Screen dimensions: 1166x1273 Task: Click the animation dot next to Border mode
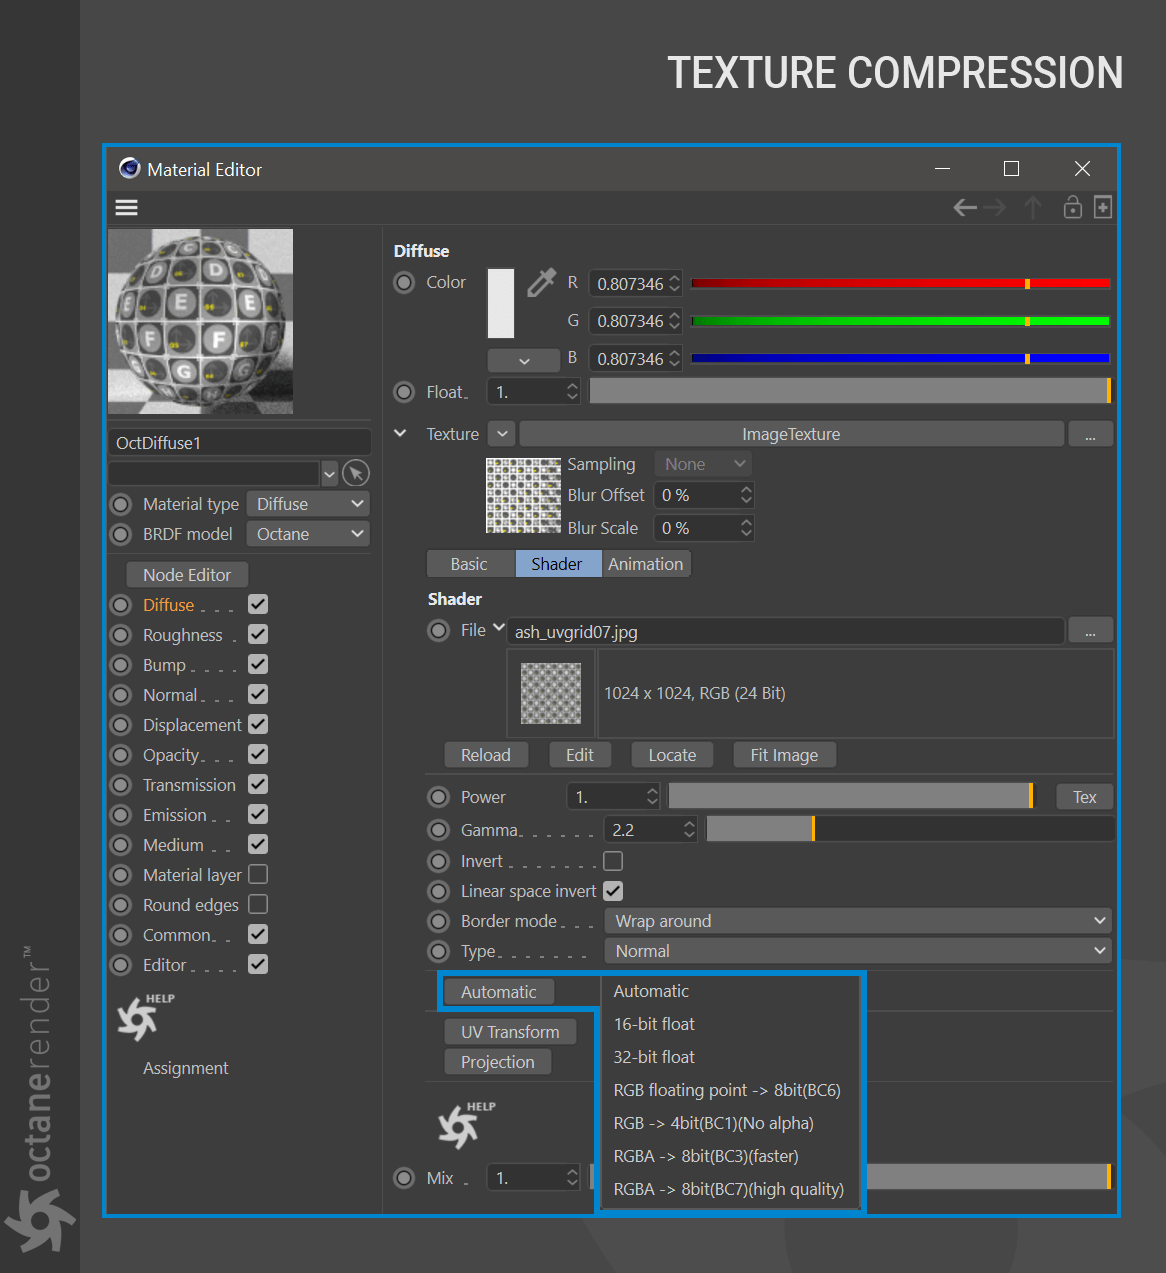[438, 921]
